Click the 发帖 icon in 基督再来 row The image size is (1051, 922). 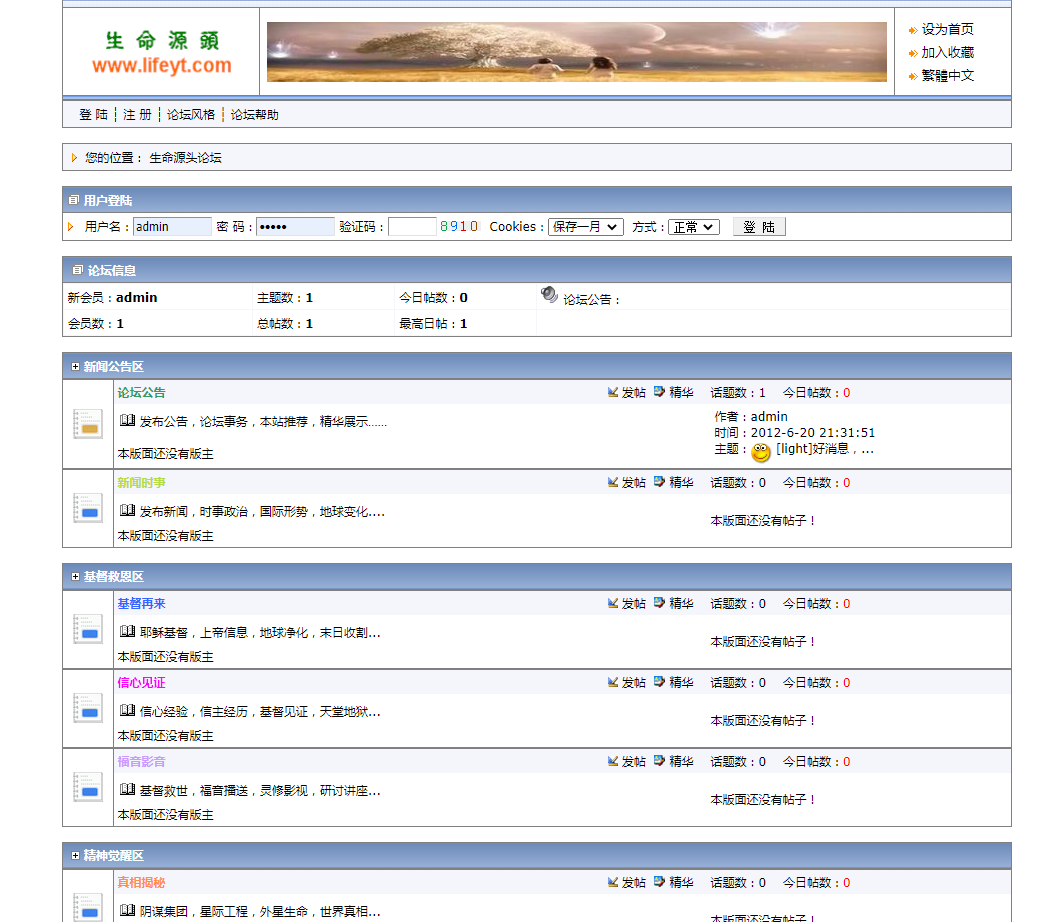(x=613, y=603)
